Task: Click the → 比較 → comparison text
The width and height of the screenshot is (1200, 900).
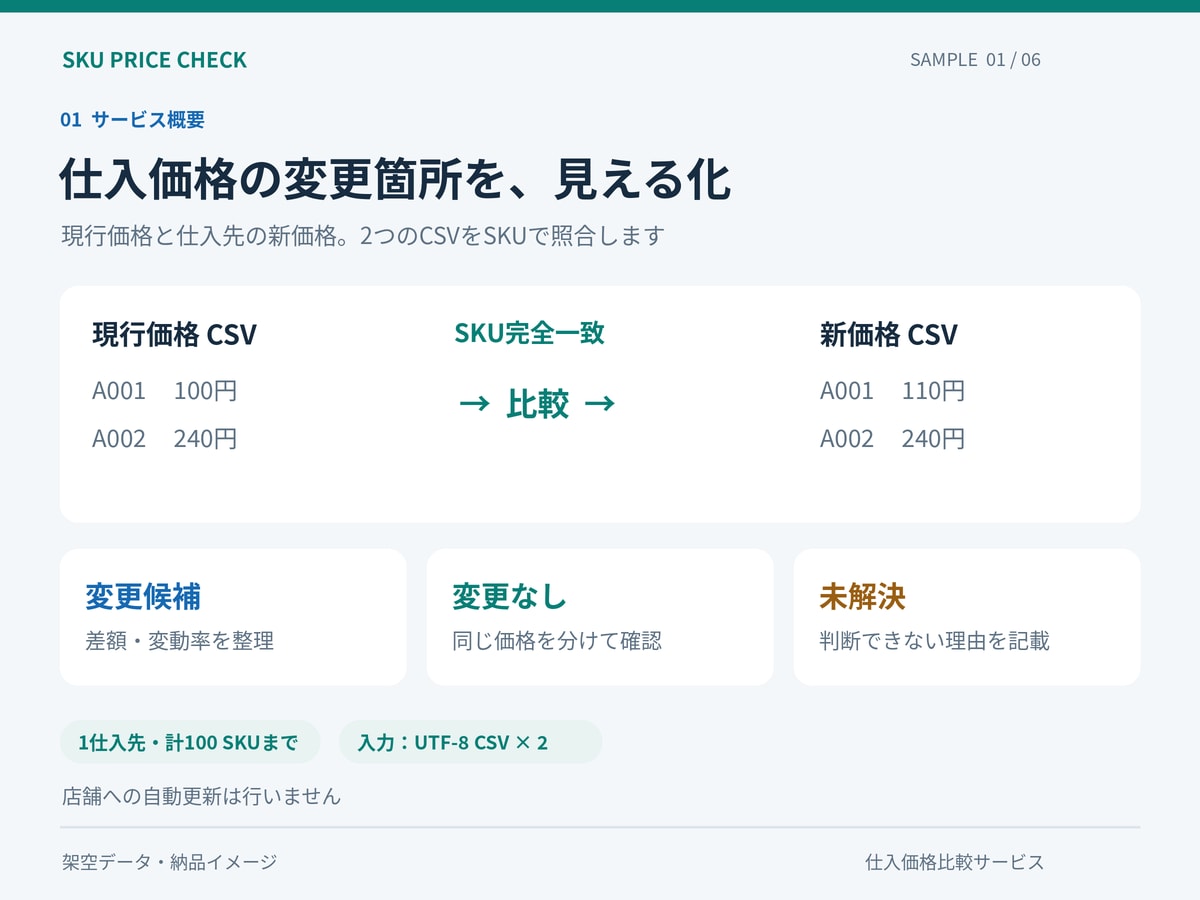Action: (537, 404)
